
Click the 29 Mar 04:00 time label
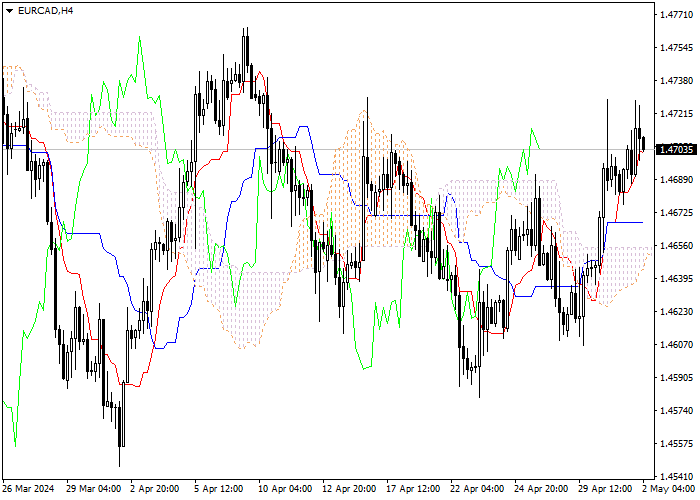[x=94, y=489]
